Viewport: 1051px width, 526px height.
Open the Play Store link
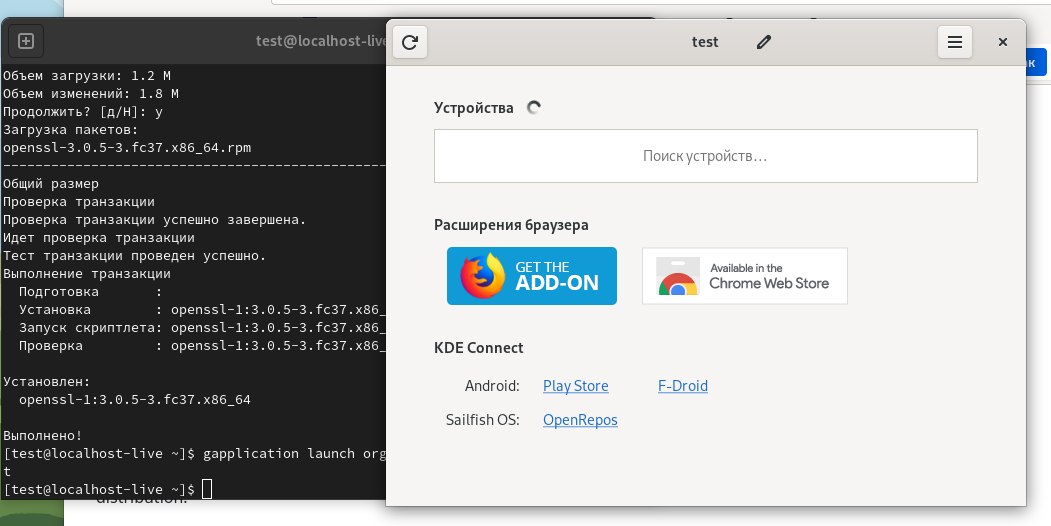click(x=575, y=386)
